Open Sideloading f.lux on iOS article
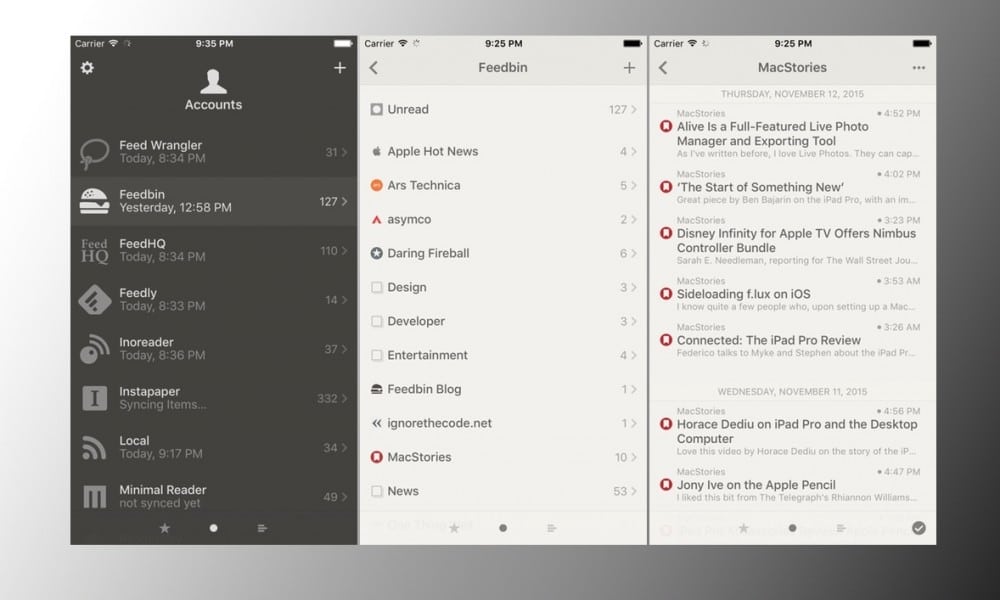This screenshot has width=1000, height=600. (793, 293)
